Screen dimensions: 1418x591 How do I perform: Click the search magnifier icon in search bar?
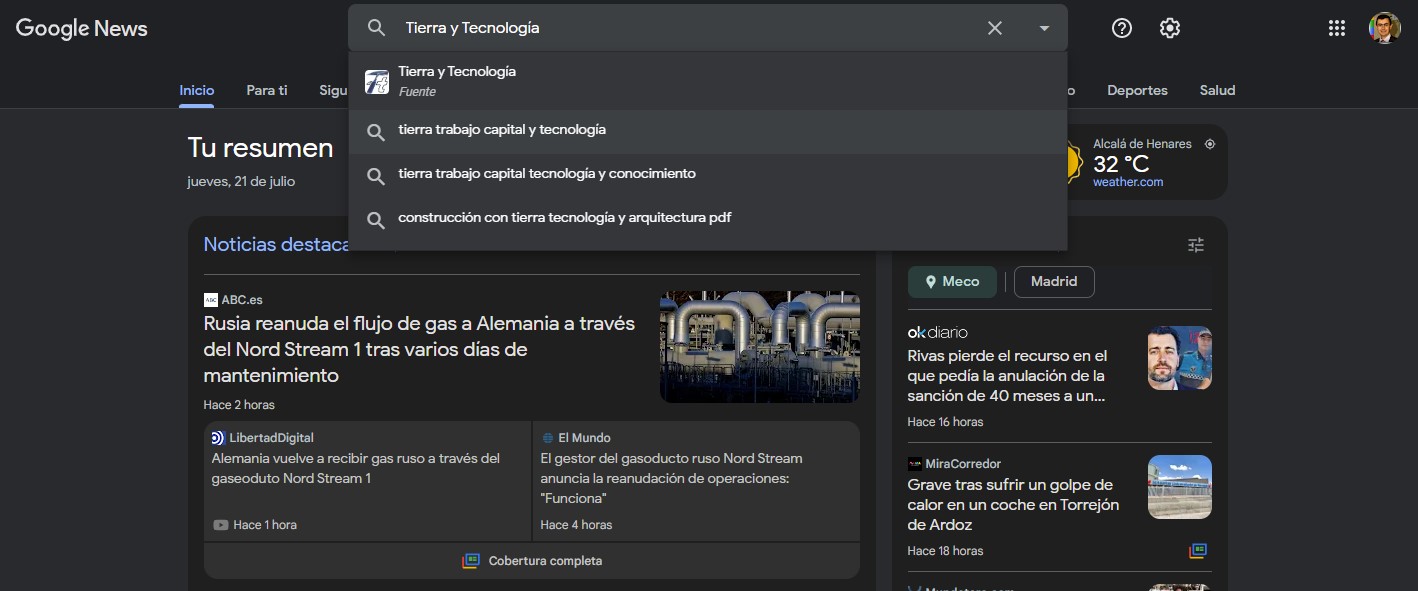(376, 28)
